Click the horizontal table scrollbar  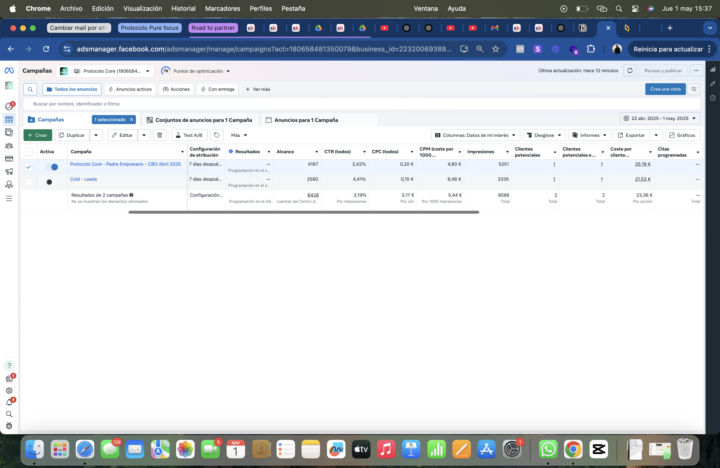[x=304, y=212]
